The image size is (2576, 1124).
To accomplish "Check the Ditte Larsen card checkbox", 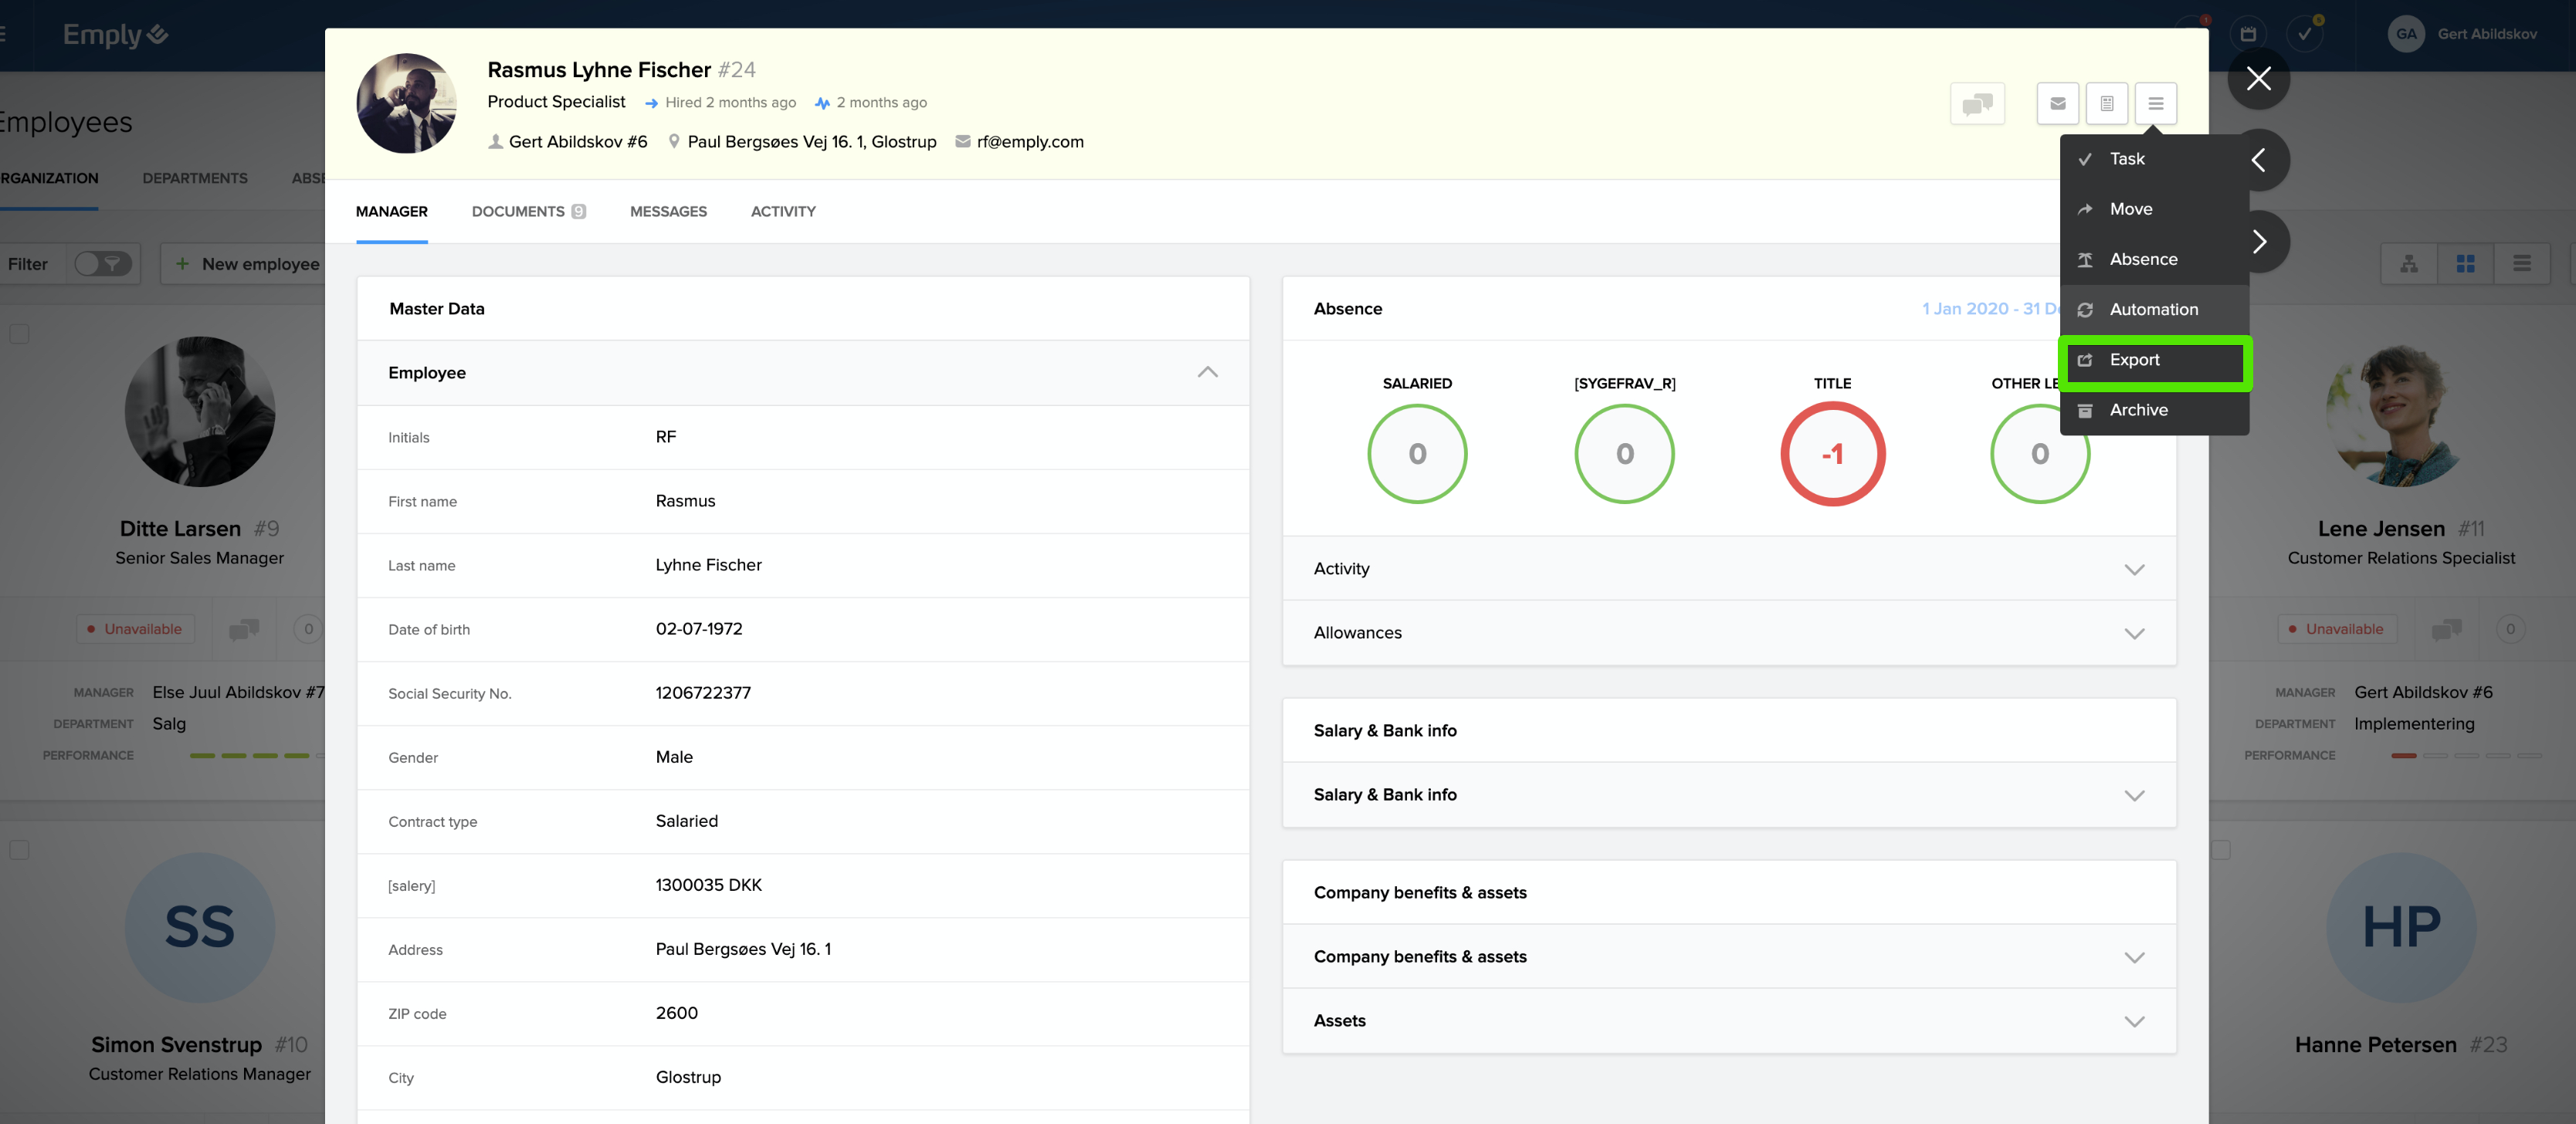I will (x=19, y=334).
